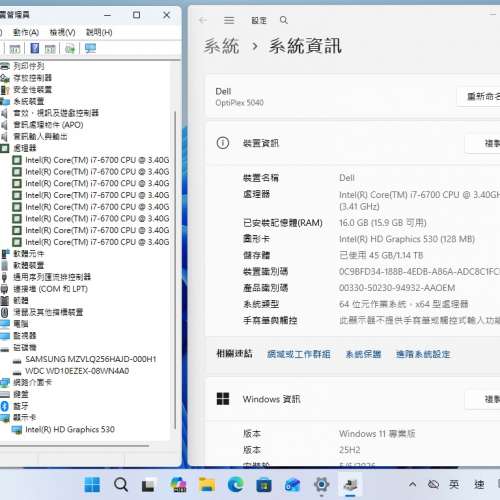Collapse the 裝置資訊 section header
This screenshot has width=500, height=500.
click(x=353, y=143)
